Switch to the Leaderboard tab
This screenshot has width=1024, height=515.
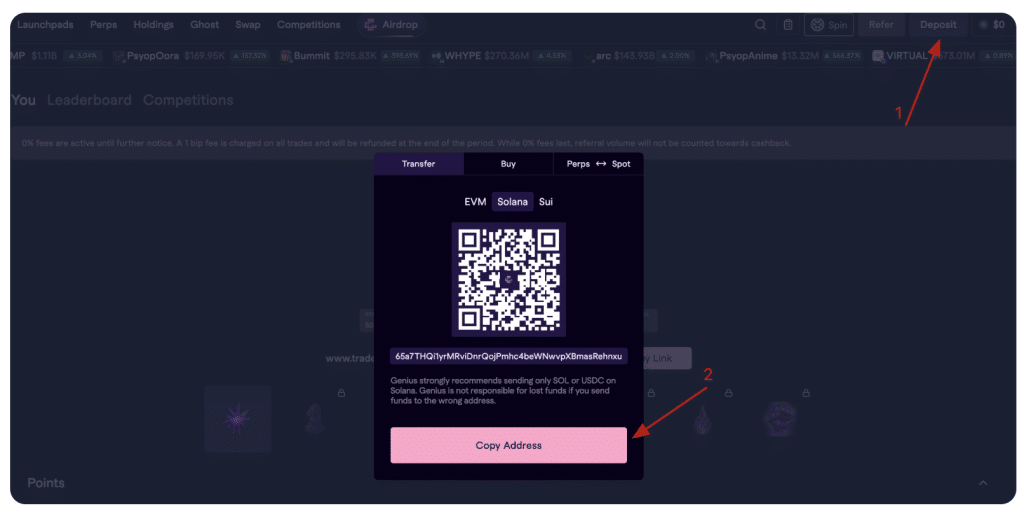click(x=89, y=100)
